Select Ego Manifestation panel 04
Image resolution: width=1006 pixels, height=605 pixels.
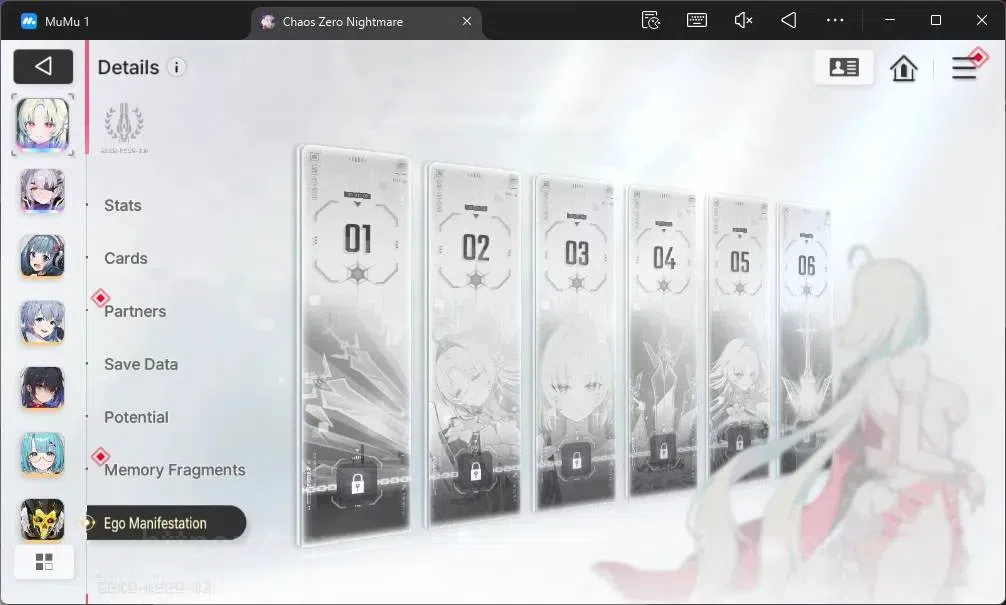point(662,341)
